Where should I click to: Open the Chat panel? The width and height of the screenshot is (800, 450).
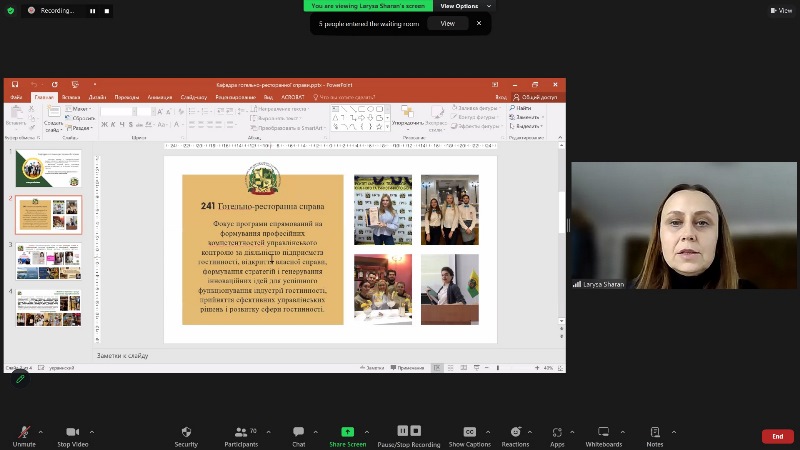298,433
